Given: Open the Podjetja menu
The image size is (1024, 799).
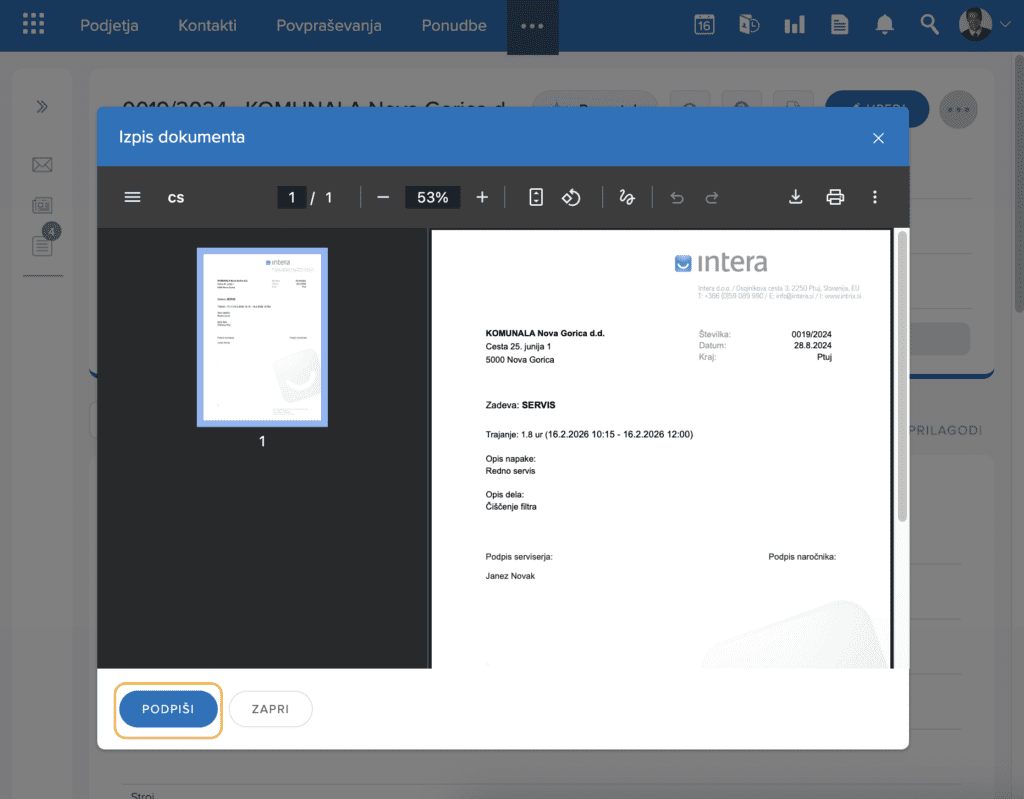Looking at the screenshot, I should point(109,26).
